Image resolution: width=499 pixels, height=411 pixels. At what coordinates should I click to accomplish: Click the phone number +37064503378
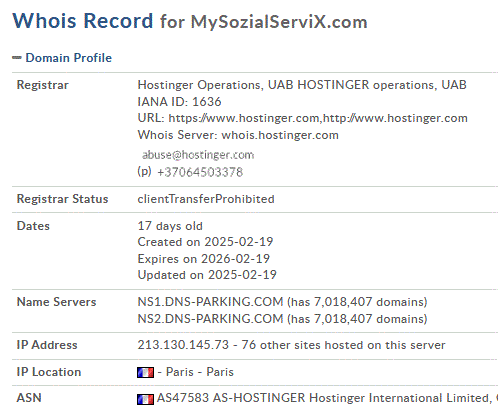coord(200,172)
